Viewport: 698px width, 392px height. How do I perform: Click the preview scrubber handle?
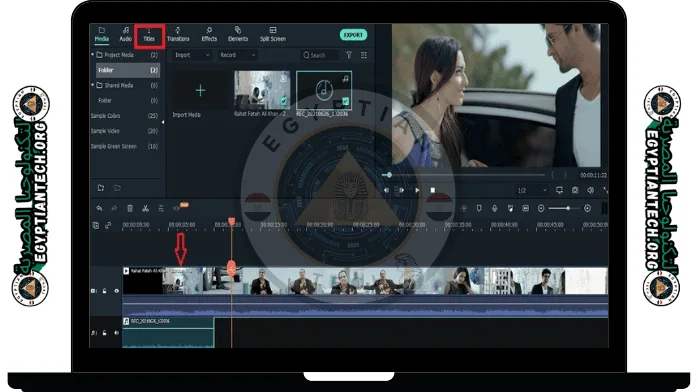click(x=389, y=175)
